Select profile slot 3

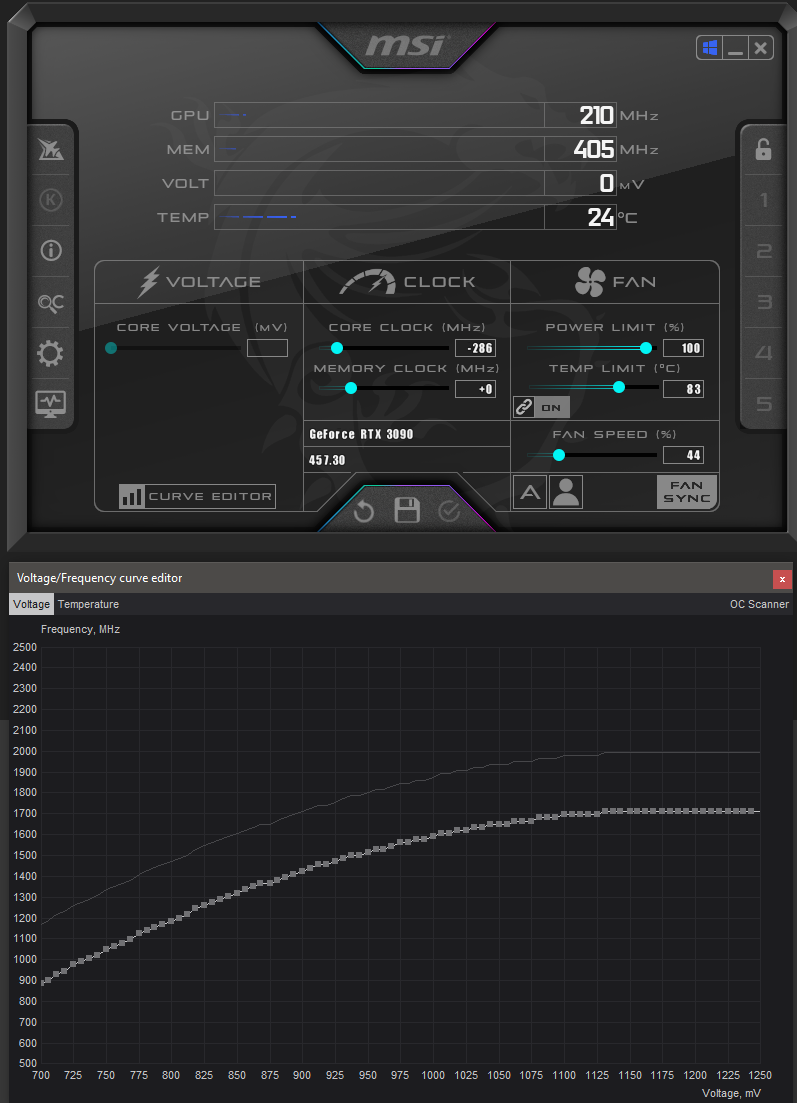[x=764, y=302]
